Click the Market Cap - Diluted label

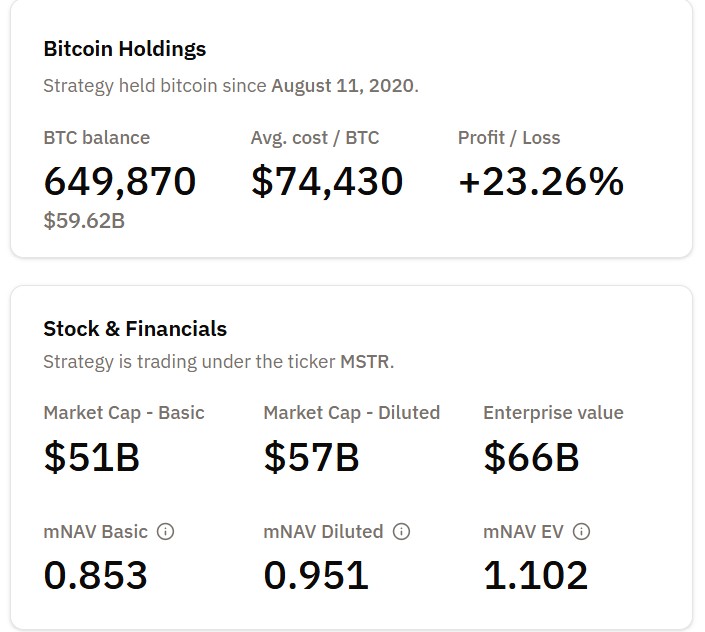point(351,412)
